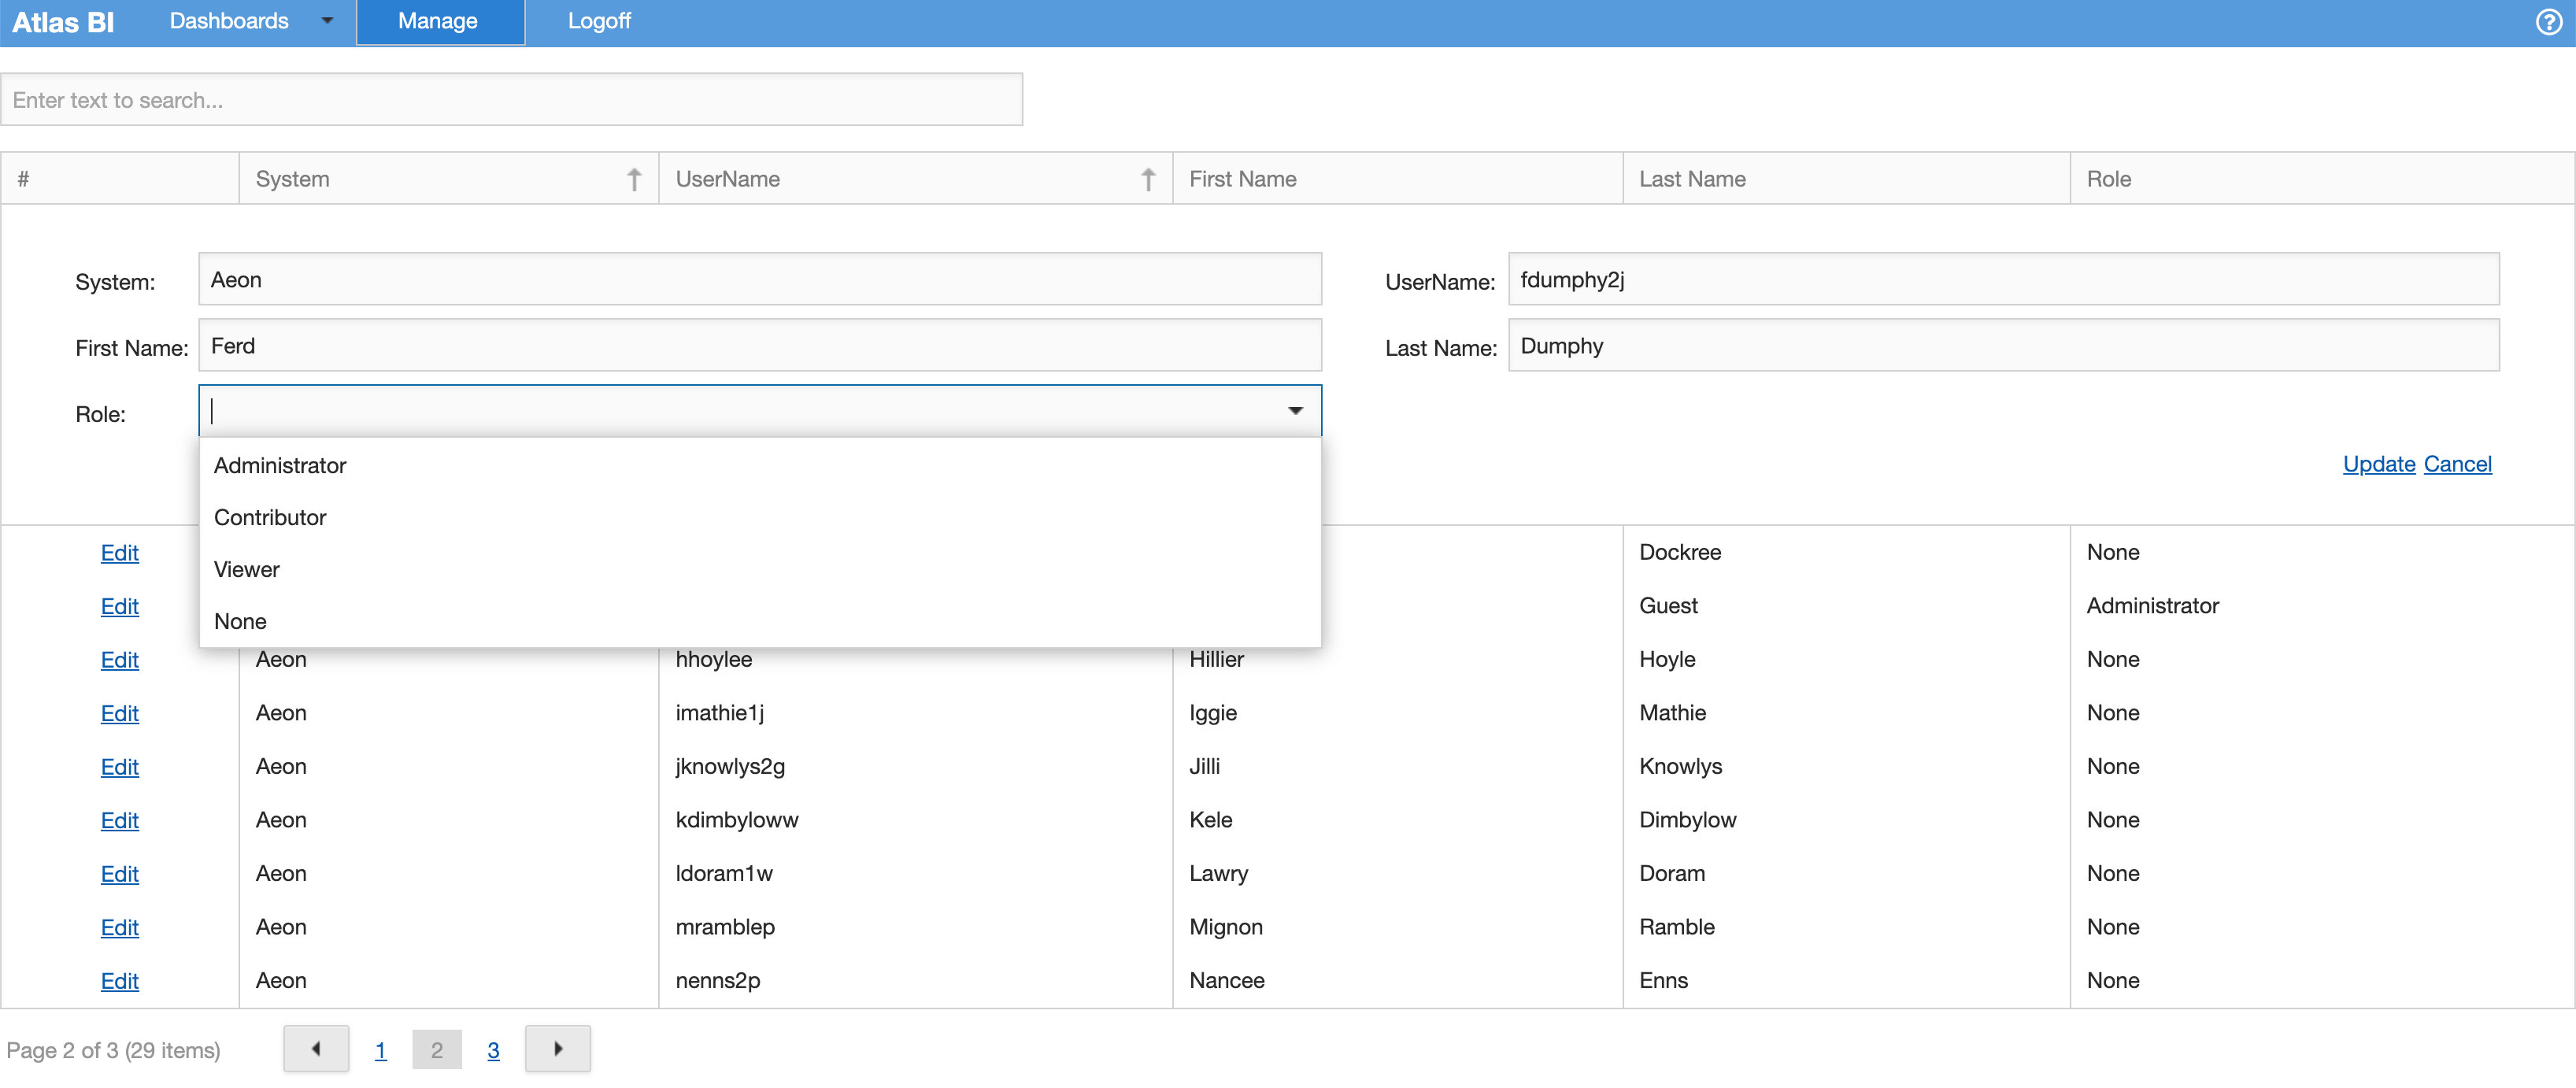The height and width of the screenshot is (1088, 2576).
Task: Click Cancel to discard changes
Action: pyautogui.click(x=2459, y=464)
